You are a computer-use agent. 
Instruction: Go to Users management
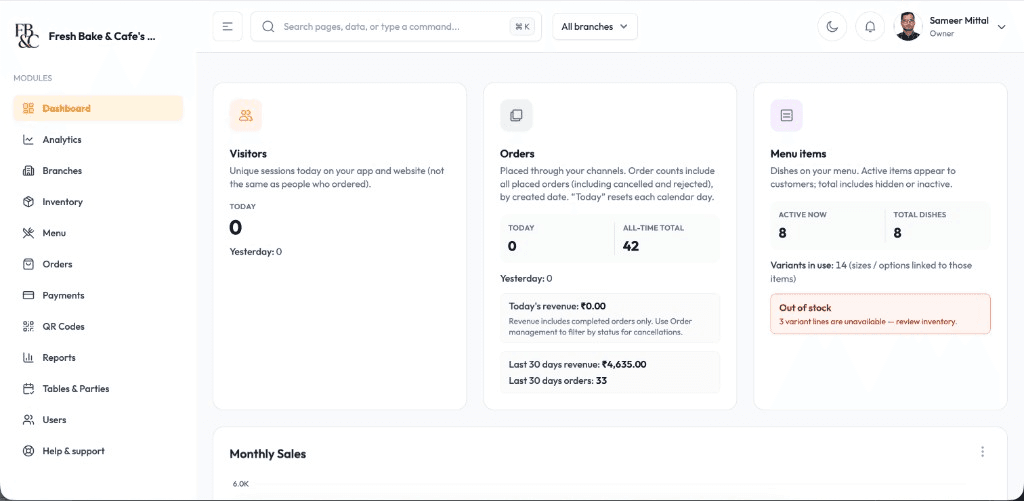(98, 420)
